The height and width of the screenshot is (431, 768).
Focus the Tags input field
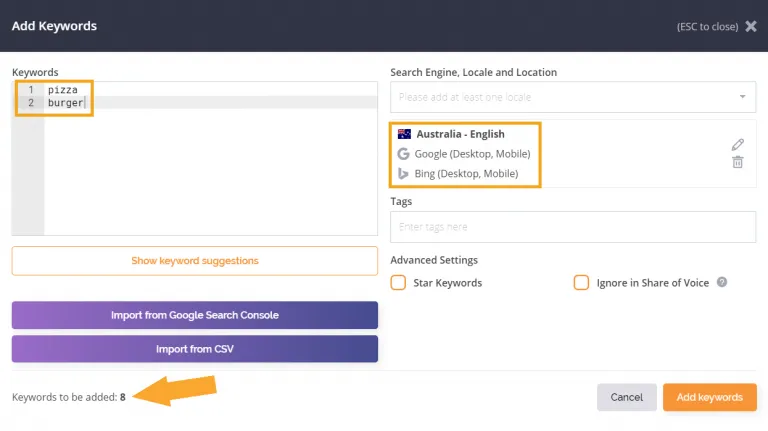pos(573,227)
